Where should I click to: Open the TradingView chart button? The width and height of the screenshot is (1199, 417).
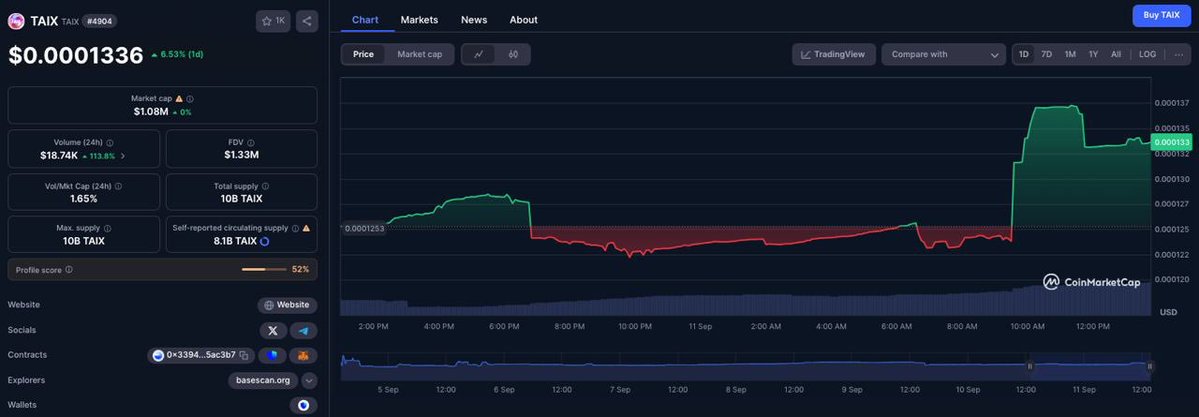833,54
